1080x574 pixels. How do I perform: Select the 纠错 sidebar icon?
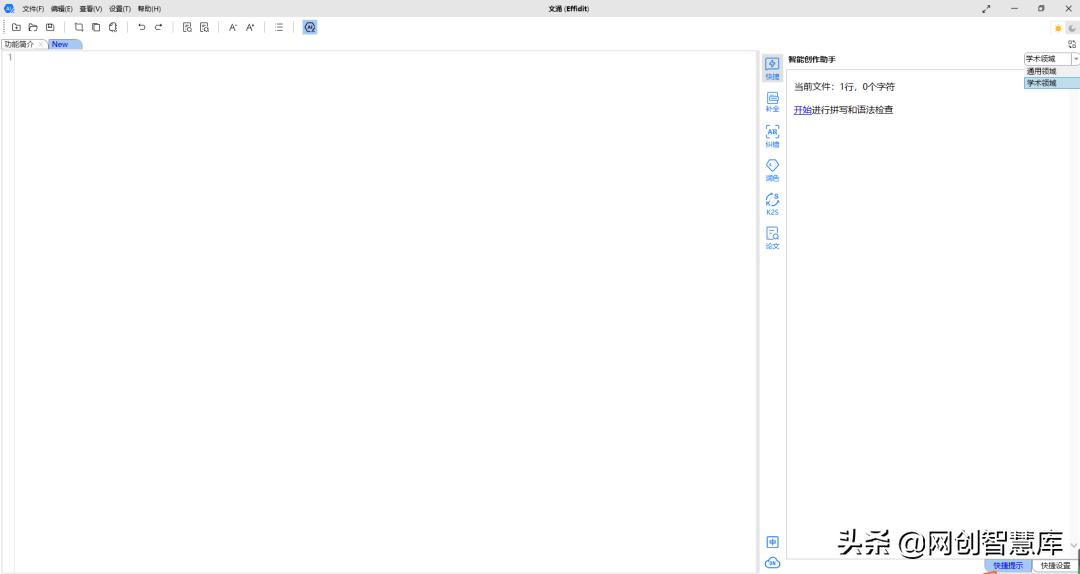[772, 136]
